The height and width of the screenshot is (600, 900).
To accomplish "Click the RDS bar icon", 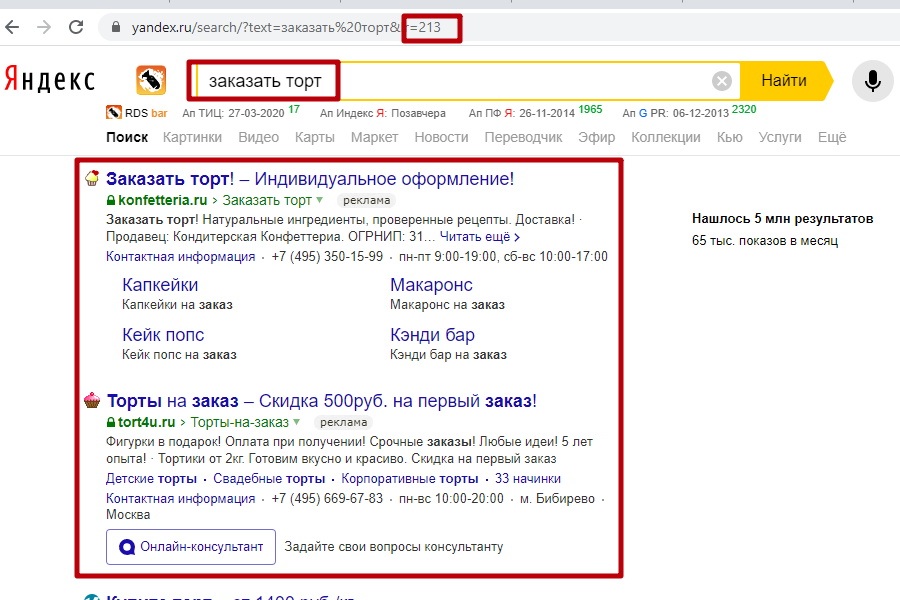I will [x=114, y=113].
